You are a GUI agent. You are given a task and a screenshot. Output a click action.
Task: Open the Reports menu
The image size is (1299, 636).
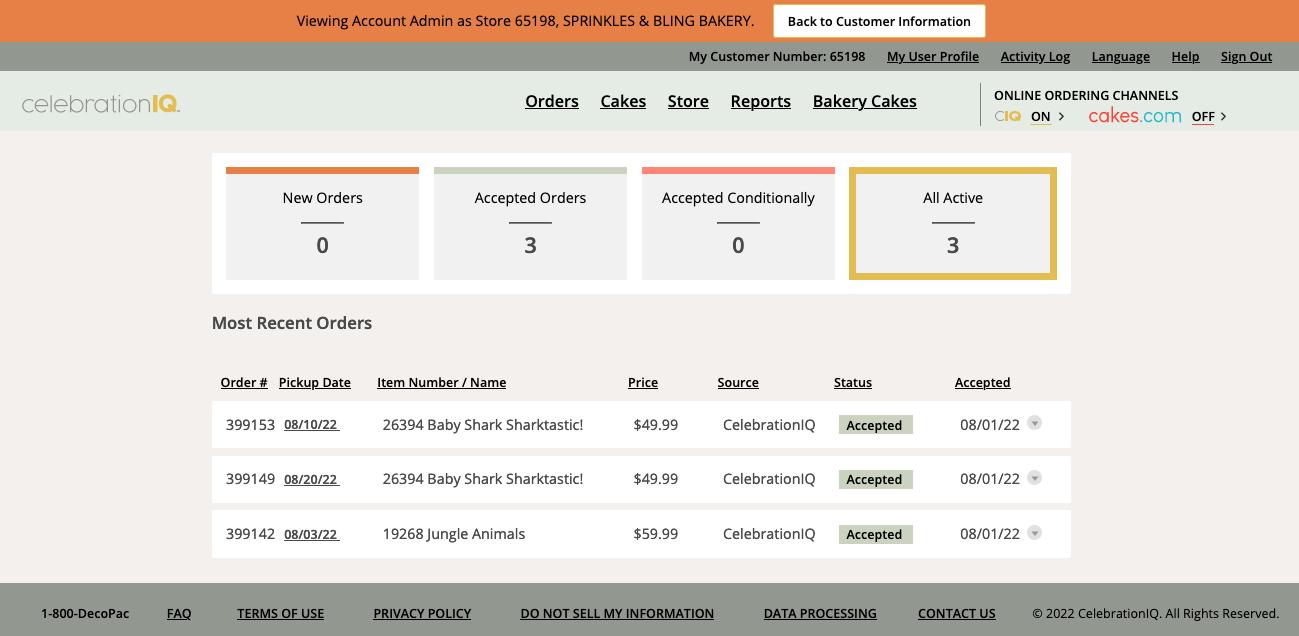[760, 101]
